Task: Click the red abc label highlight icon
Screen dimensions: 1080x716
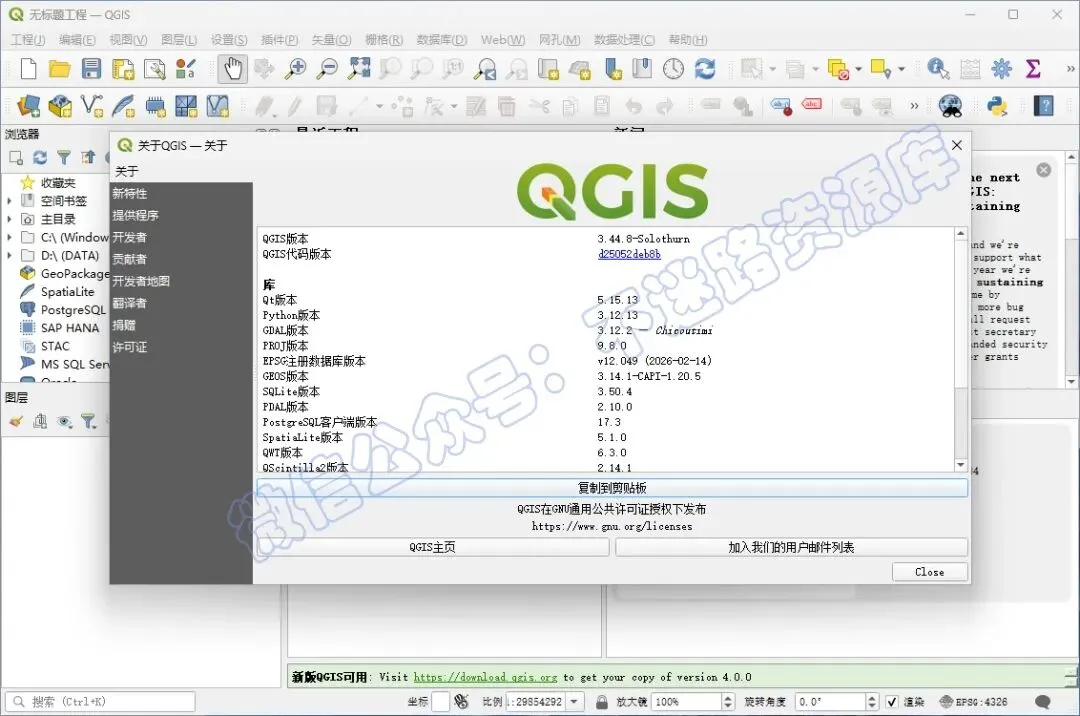Action: 812,105
